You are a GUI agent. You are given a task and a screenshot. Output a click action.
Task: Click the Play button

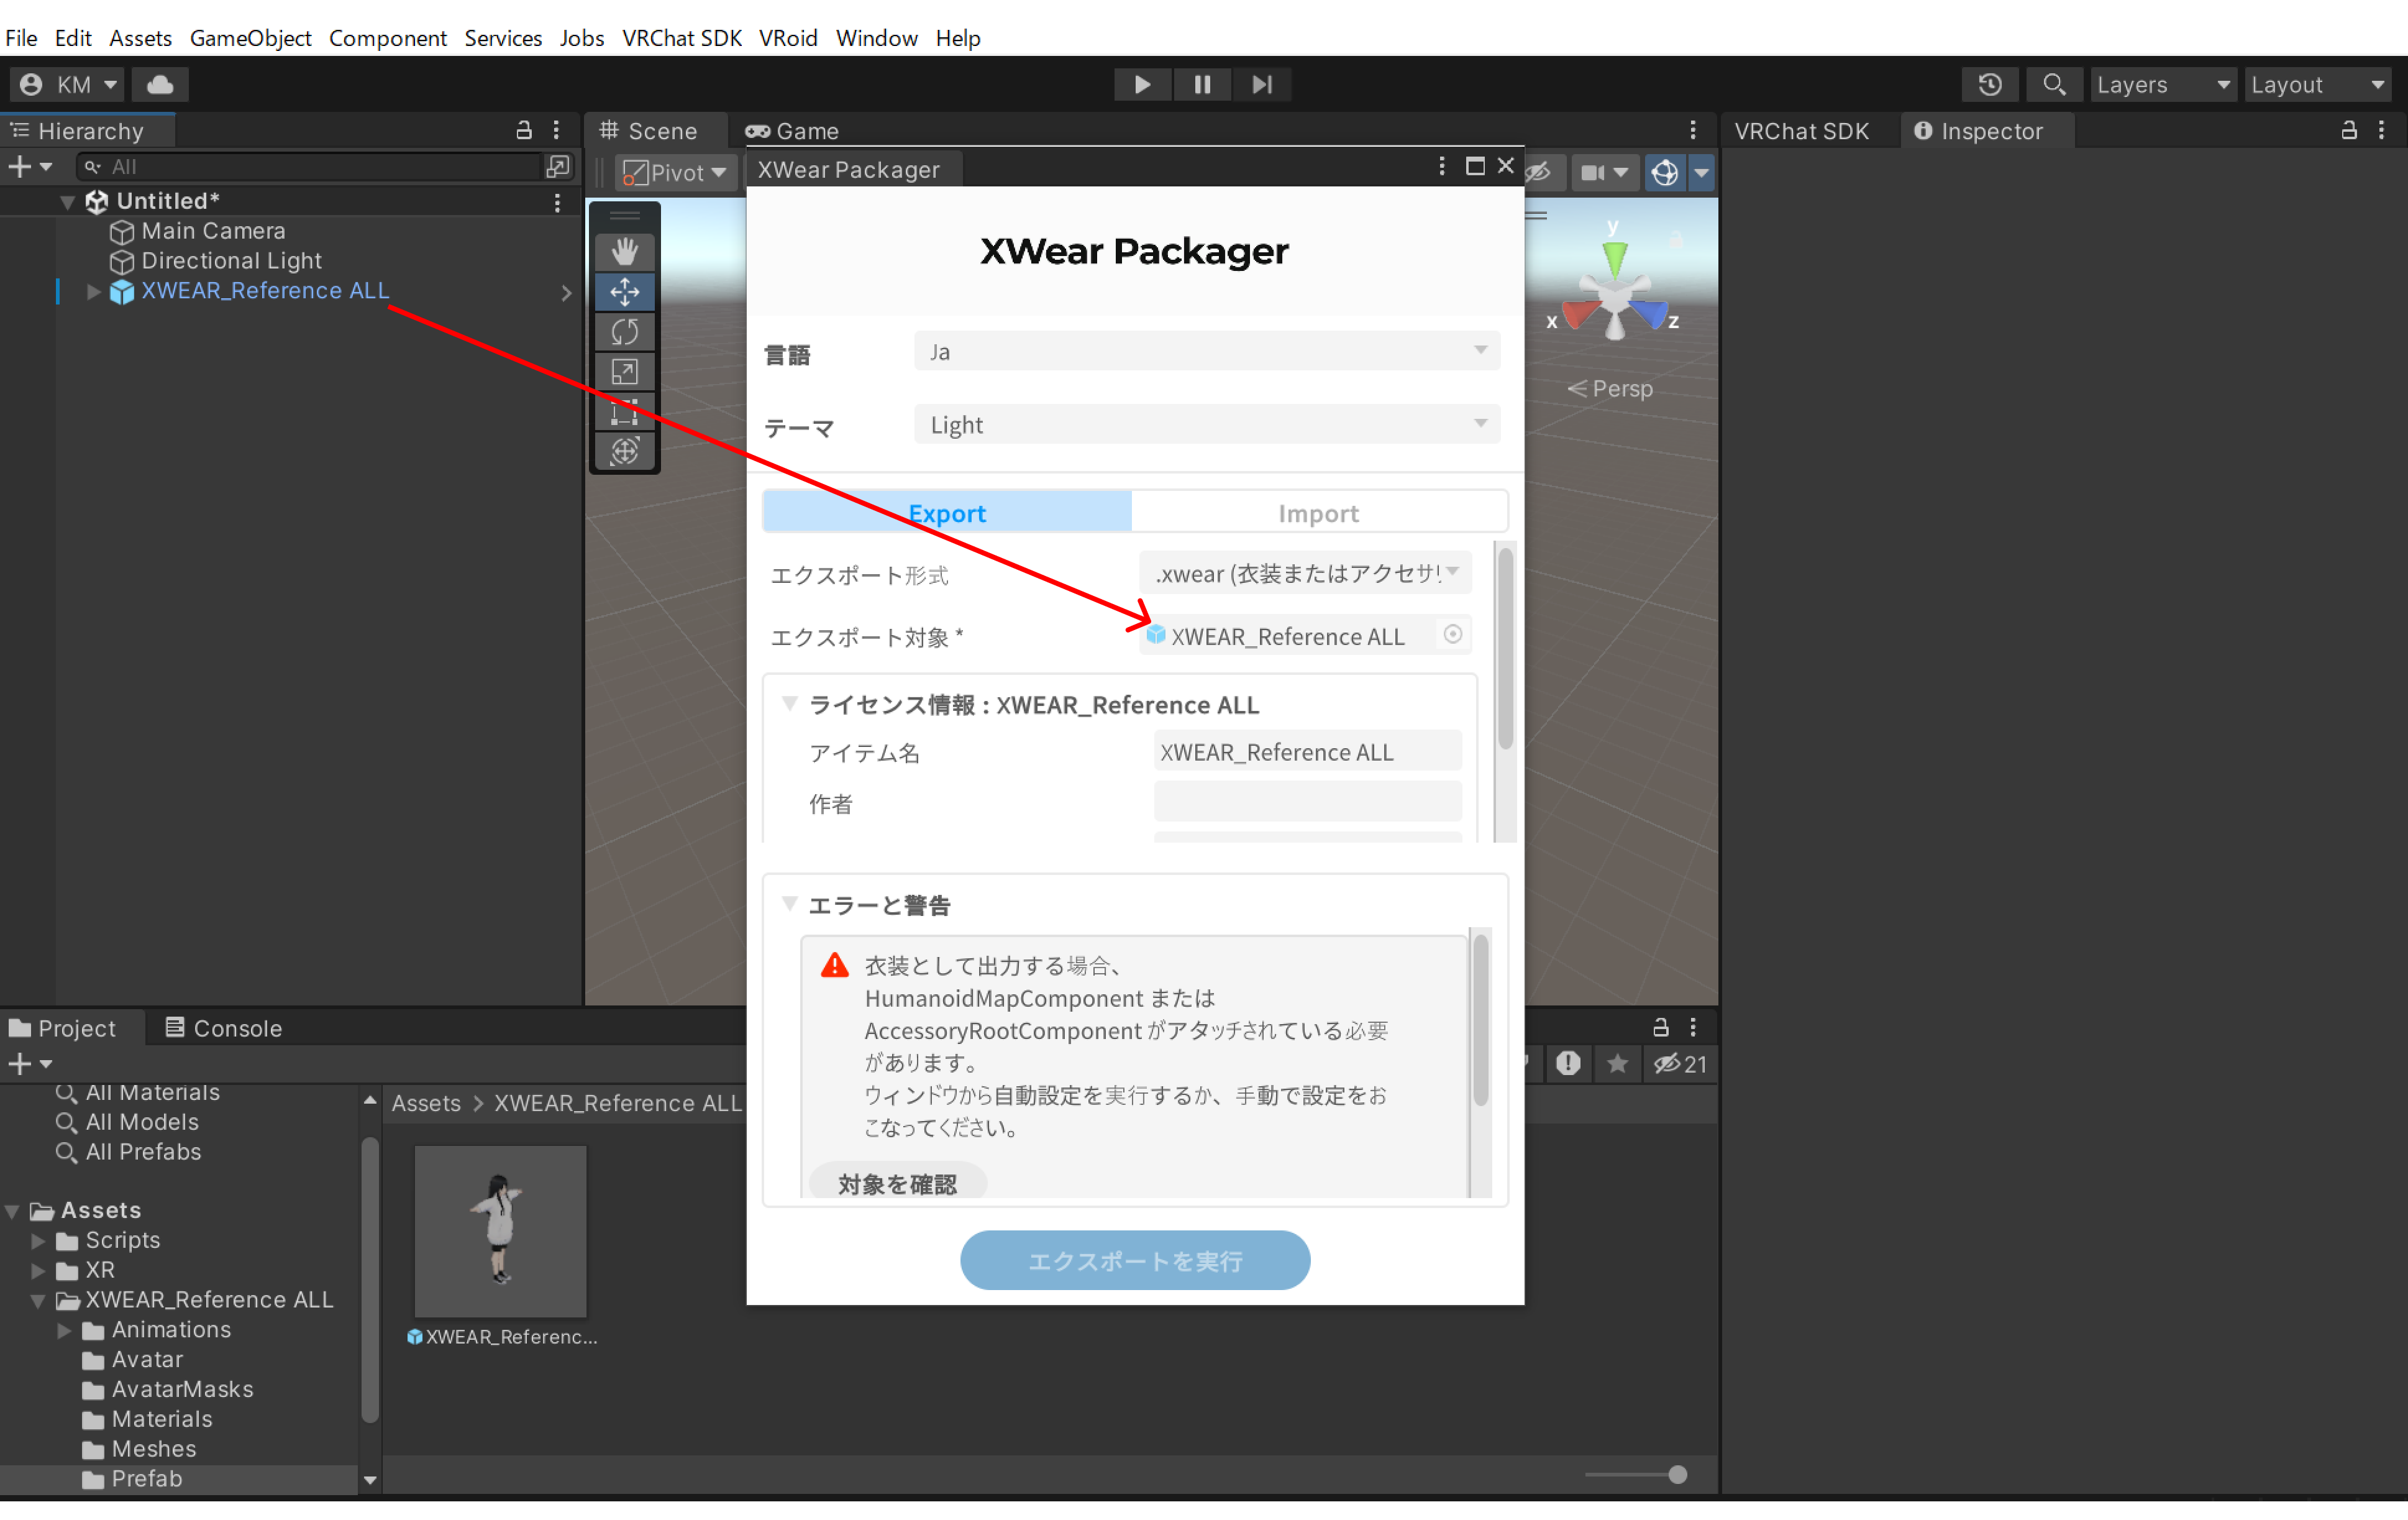click(x=1142, y=84)
